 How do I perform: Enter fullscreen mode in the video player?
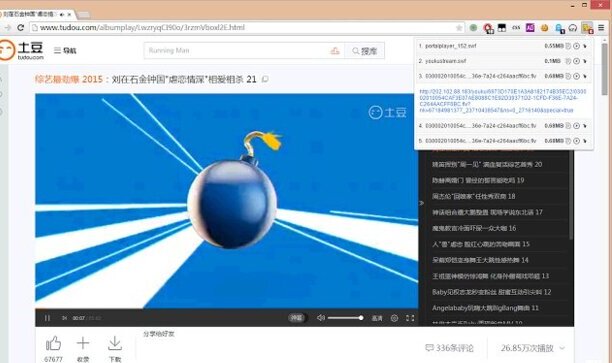tap(410, 318)
